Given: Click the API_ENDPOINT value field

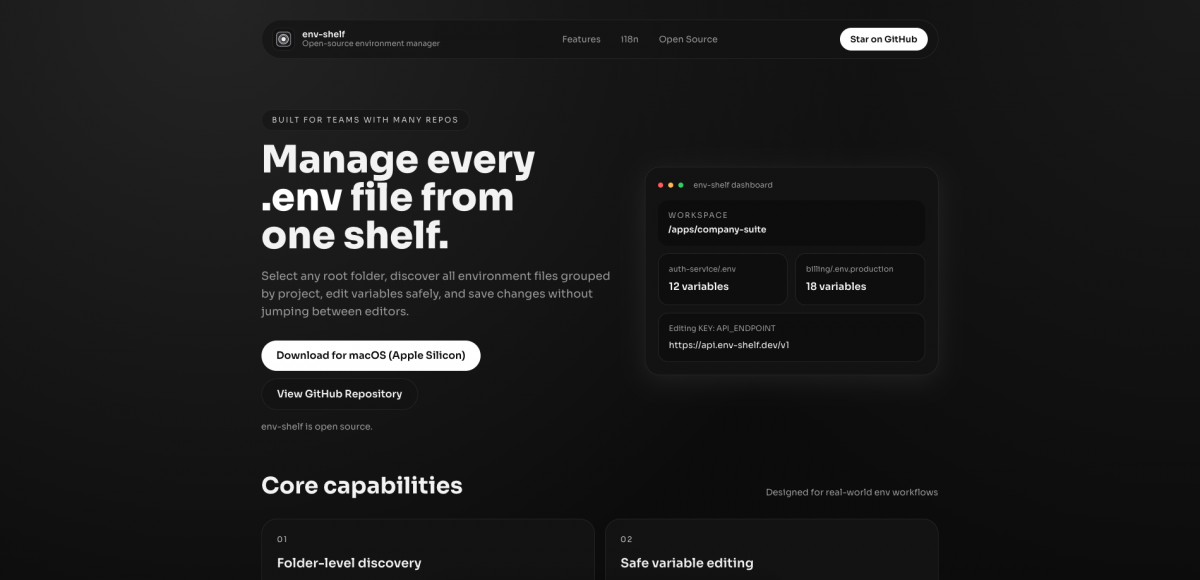Looking at the screenshot, I should [x=730, y=345].
